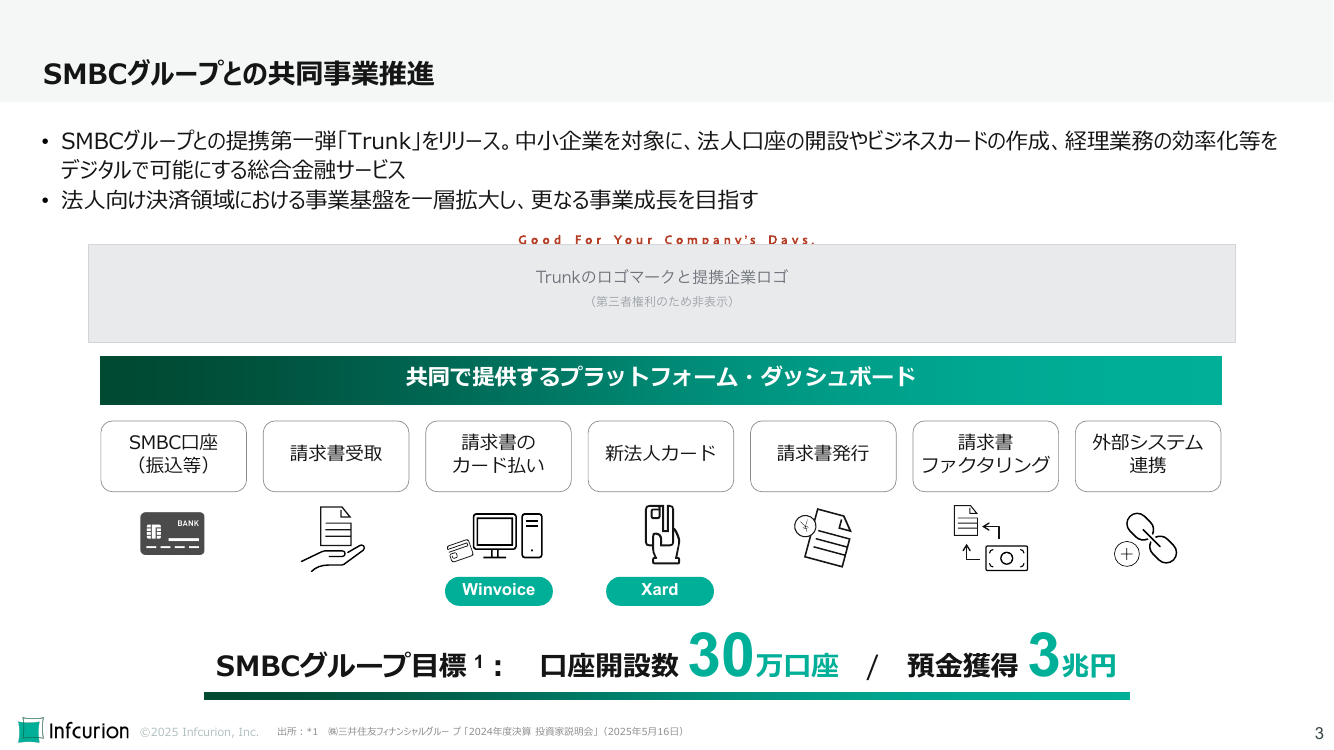
Task: Click the 預金獲得 label
Action: point(962,665)
